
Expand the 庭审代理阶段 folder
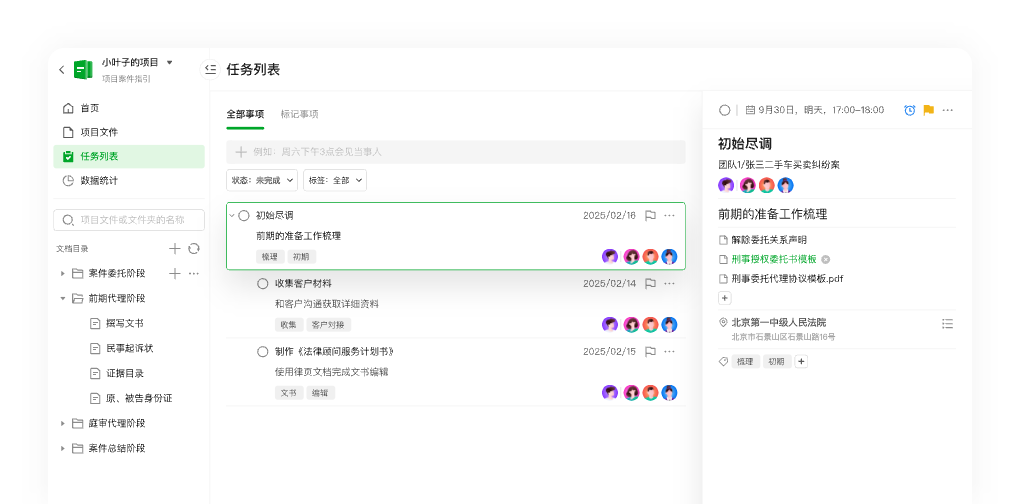[x=63, y=423]
